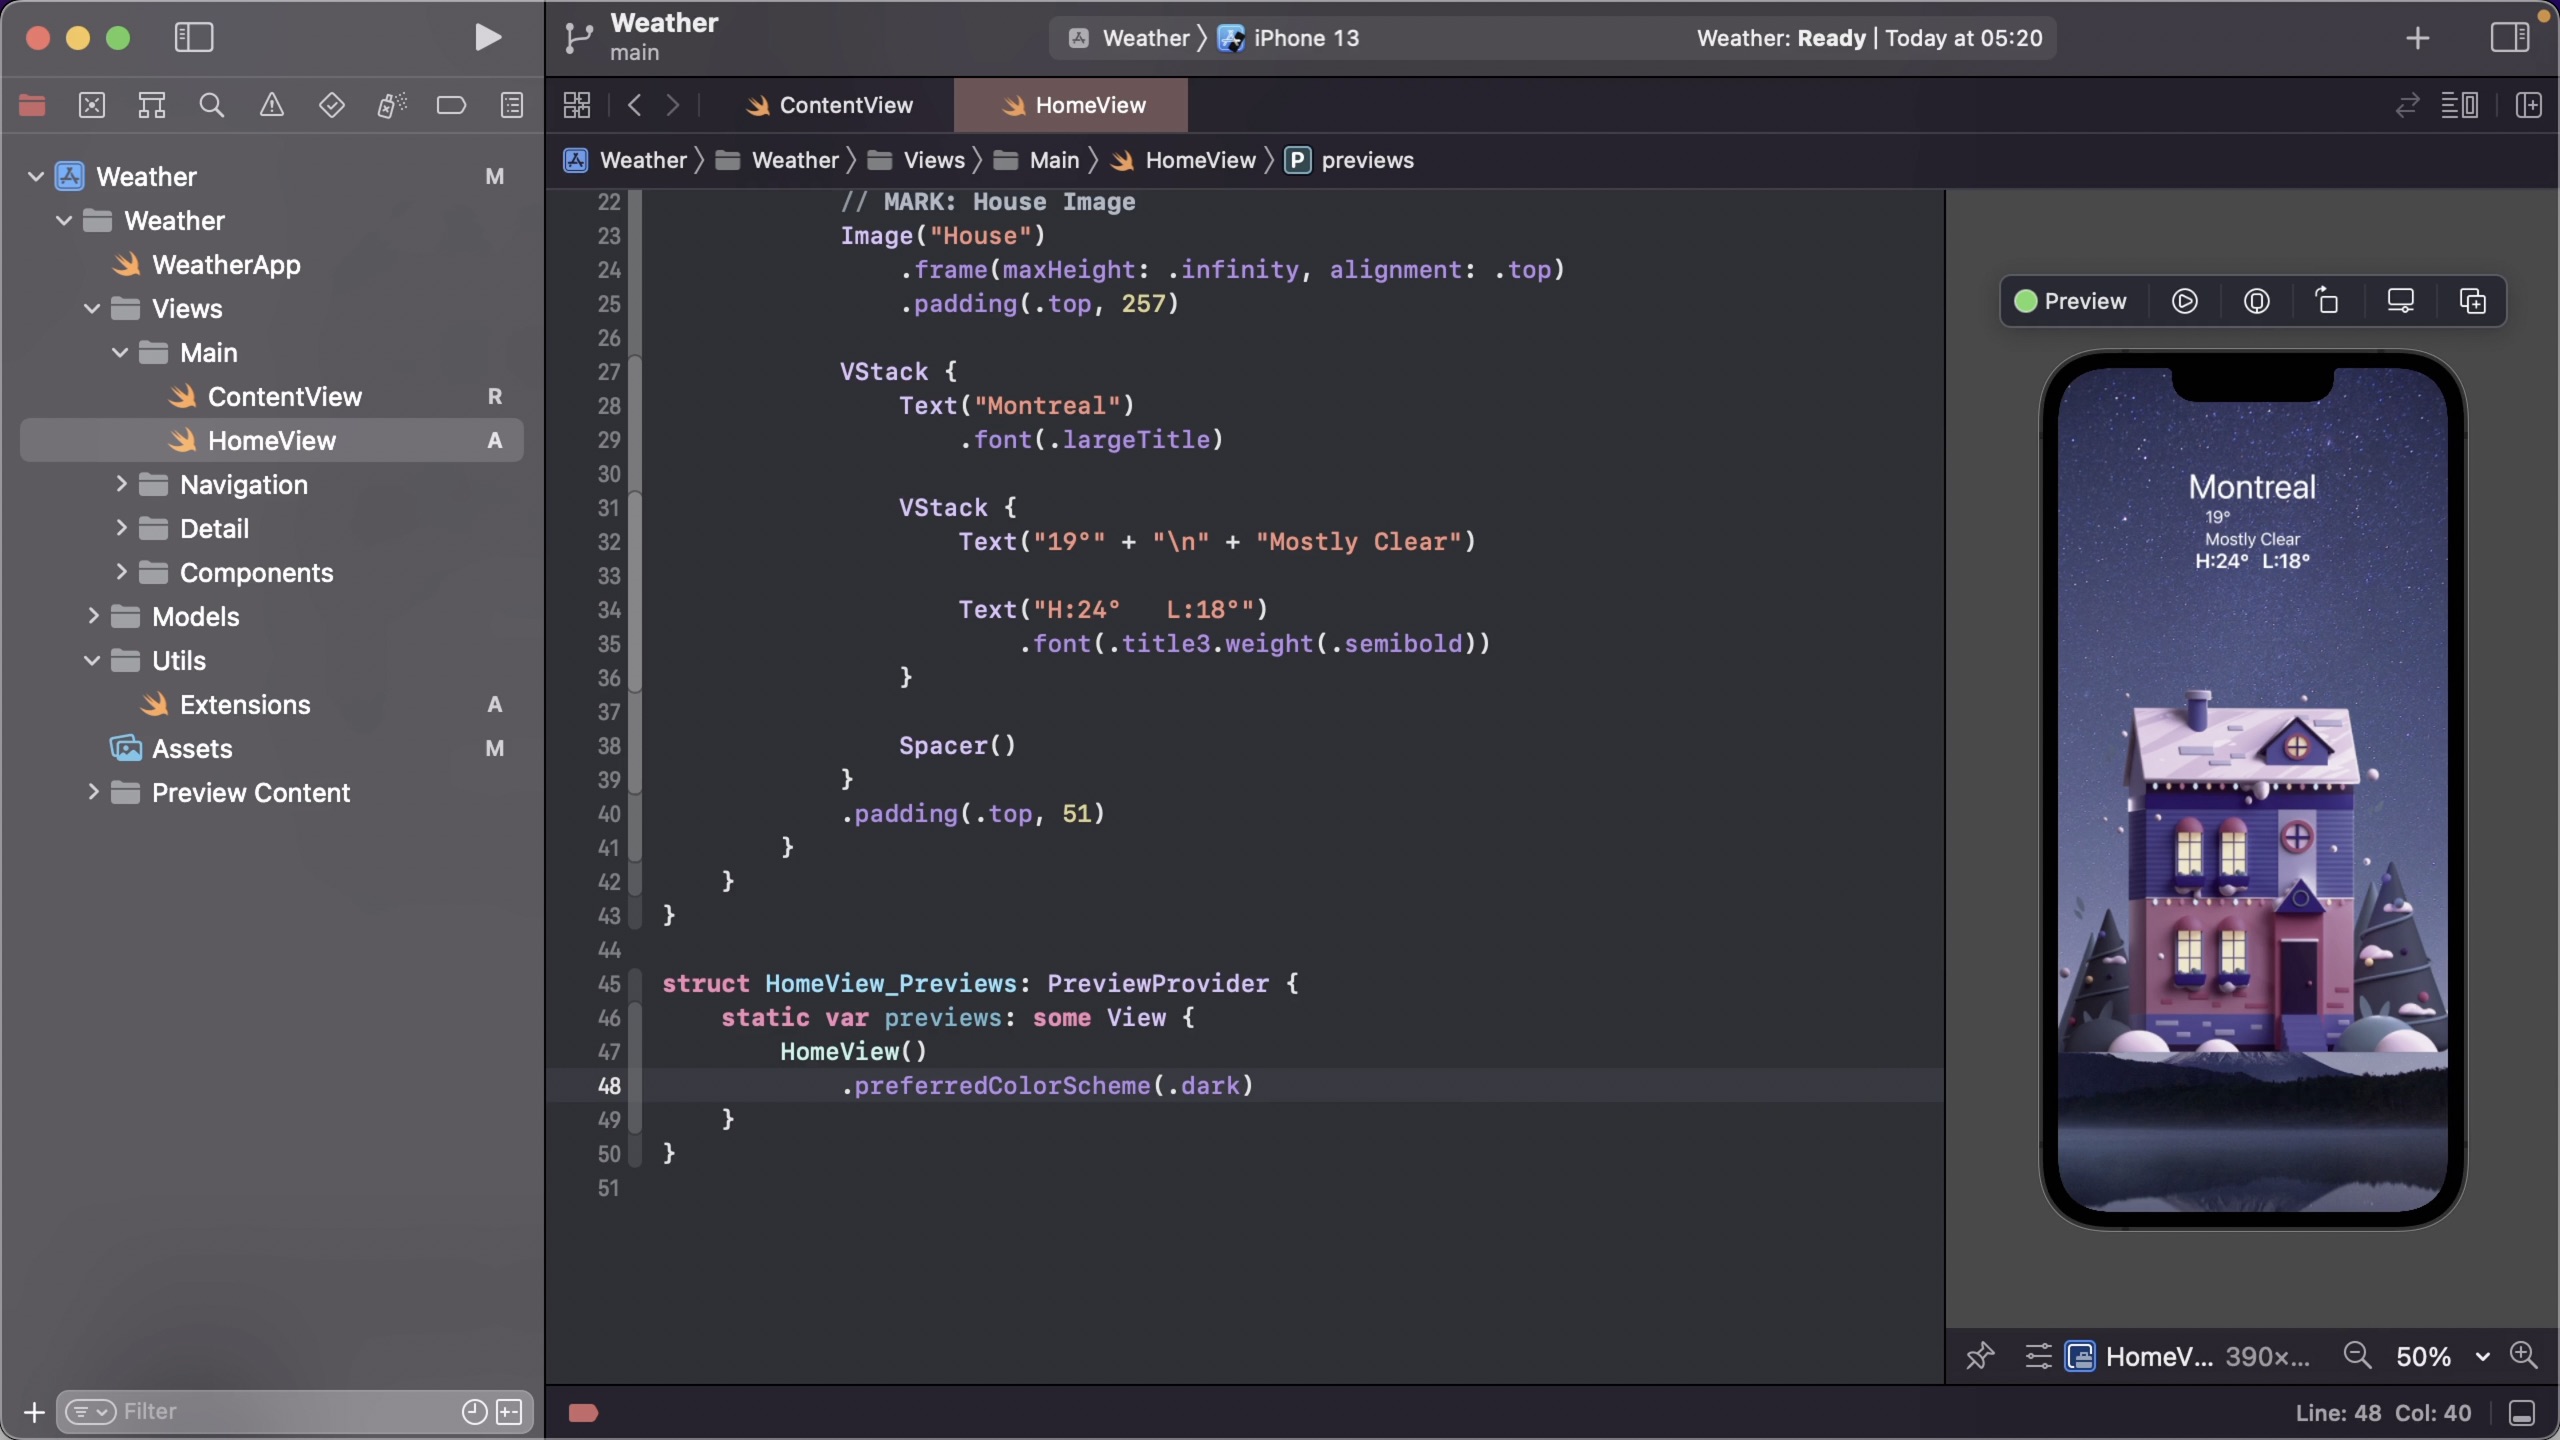Open the Find navigator search icon
Screen dimensions: 2560x1440
(x=211, y=105)
